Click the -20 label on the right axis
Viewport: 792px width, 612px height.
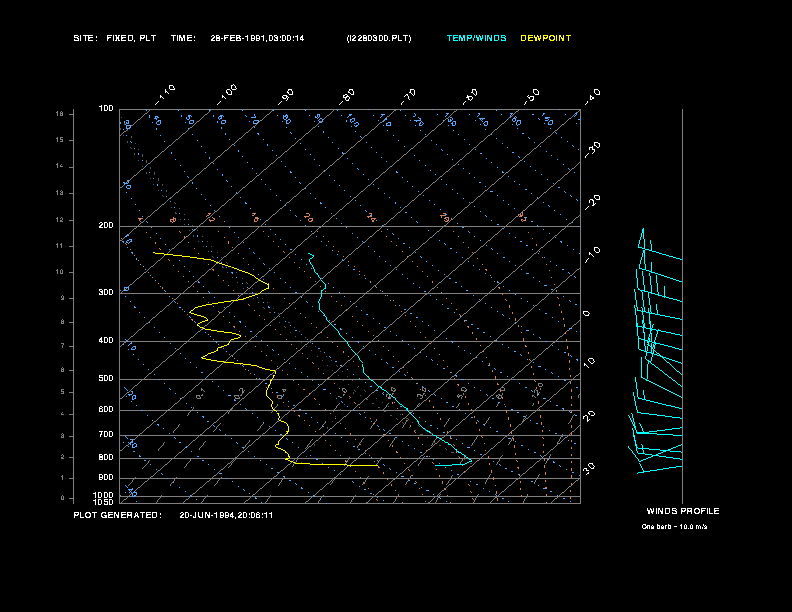pos(592,202)
